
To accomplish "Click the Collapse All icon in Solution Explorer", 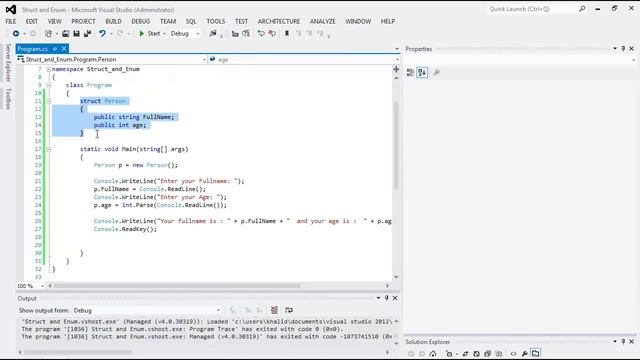I will click(x=487, y=353).
